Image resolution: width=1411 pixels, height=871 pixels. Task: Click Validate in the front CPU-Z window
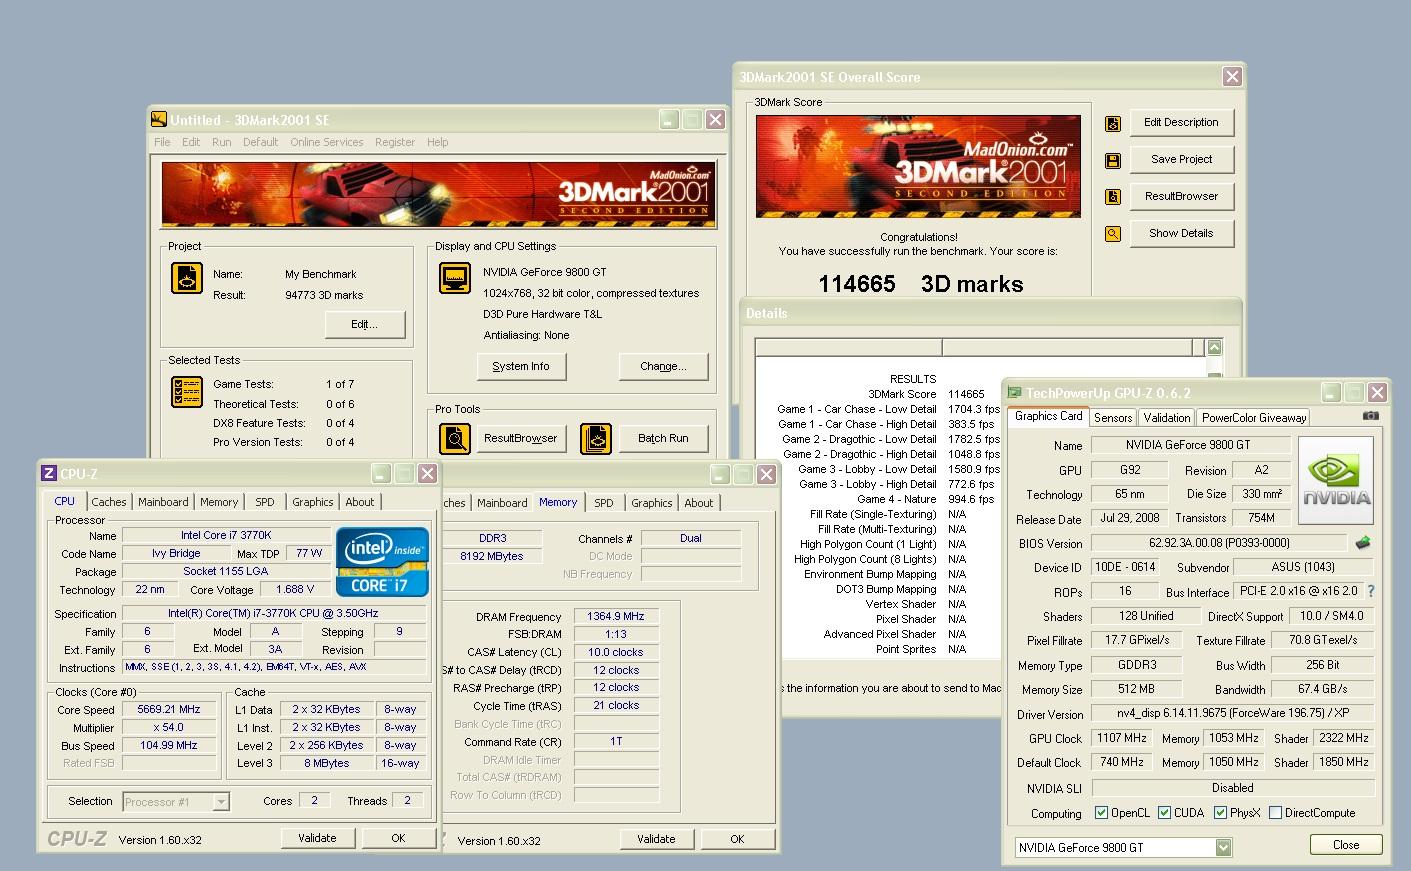click(317, 838)
